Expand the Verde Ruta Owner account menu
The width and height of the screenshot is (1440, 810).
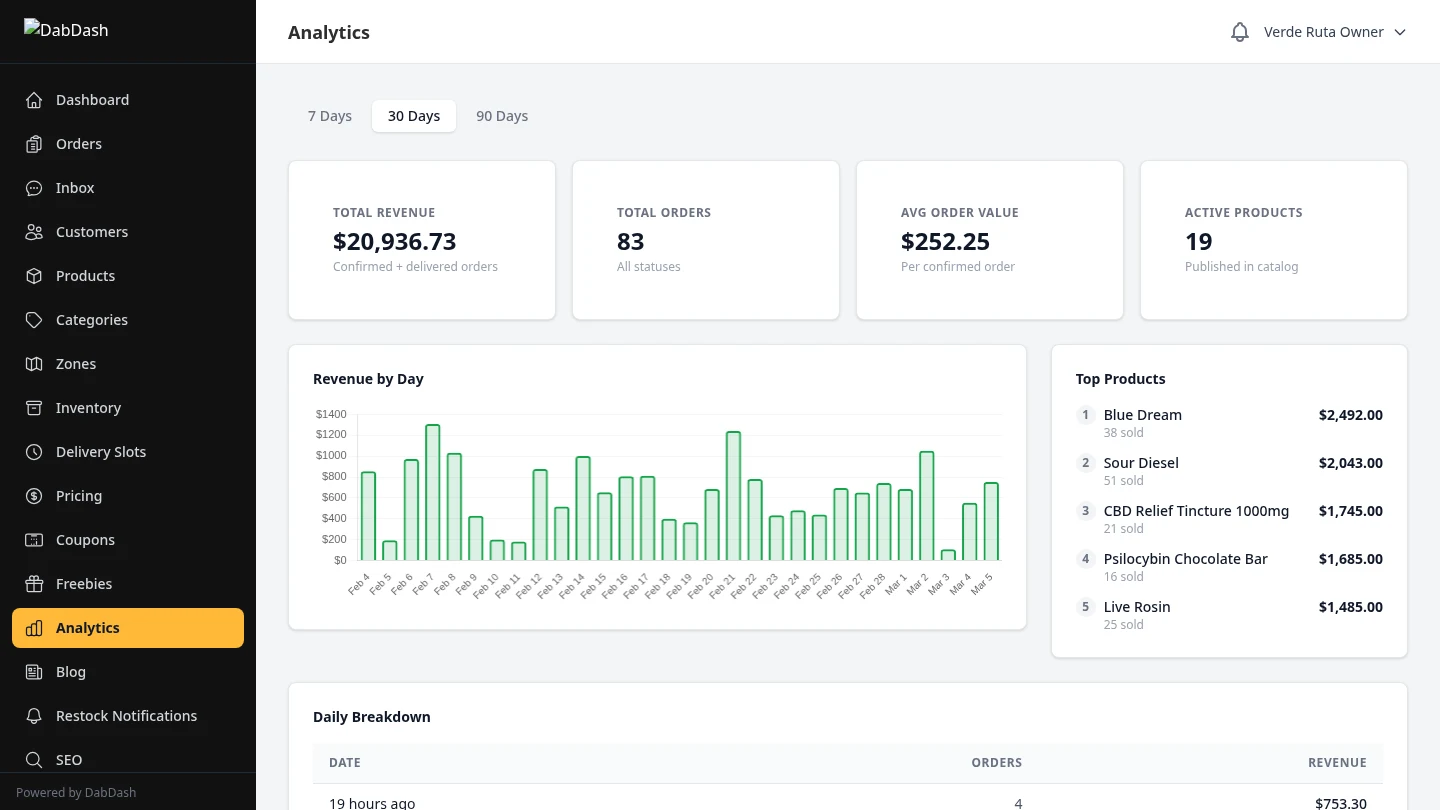[x=1335, y=31]
